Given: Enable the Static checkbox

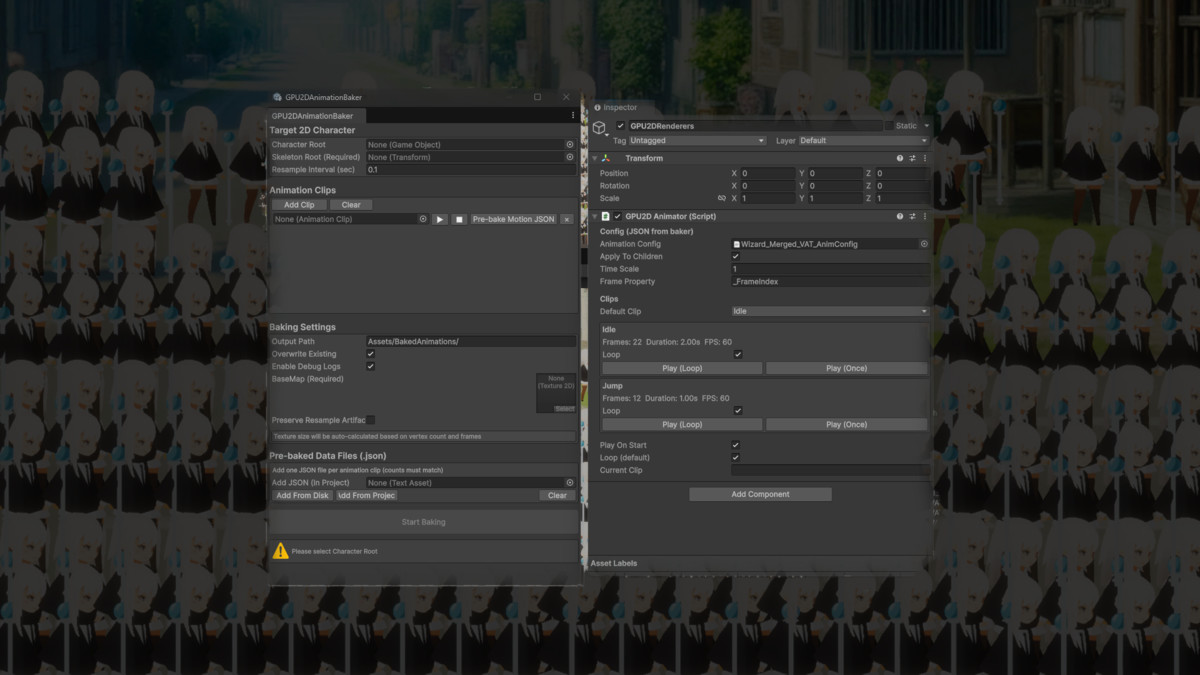Looking at the screenshot, I should click(889, 126).
